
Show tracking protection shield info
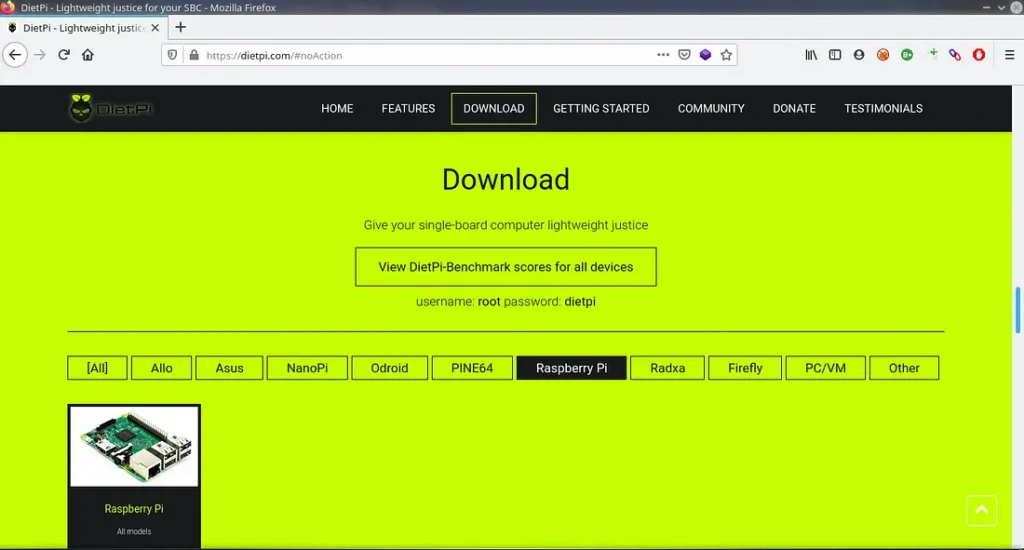(x=172, y=55)
